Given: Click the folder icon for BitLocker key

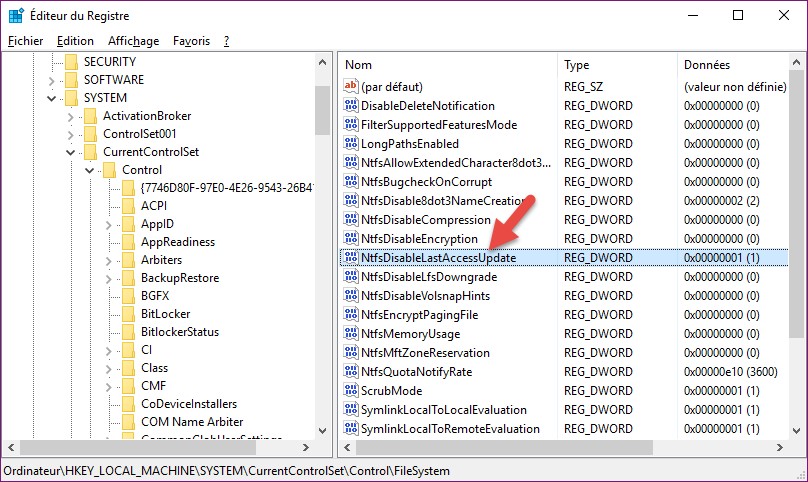Looking at the screenshot, I should [x=128, y=314].
